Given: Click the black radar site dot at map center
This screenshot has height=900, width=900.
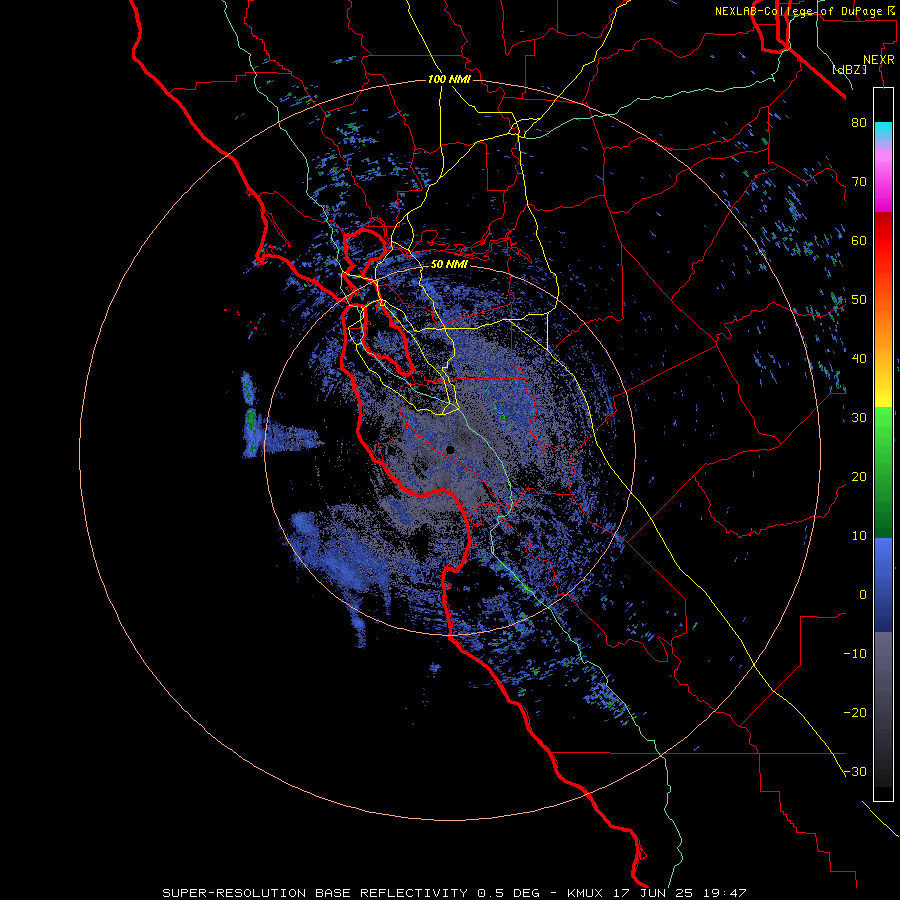Looking at the screenshot, I should click(x=451, y=450).
